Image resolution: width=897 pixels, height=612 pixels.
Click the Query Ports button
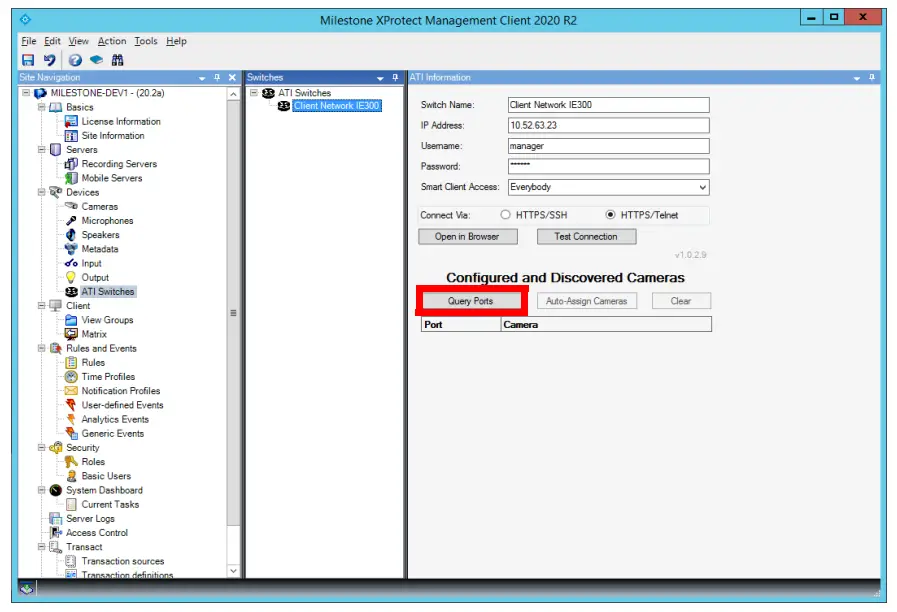click(470, 301)
